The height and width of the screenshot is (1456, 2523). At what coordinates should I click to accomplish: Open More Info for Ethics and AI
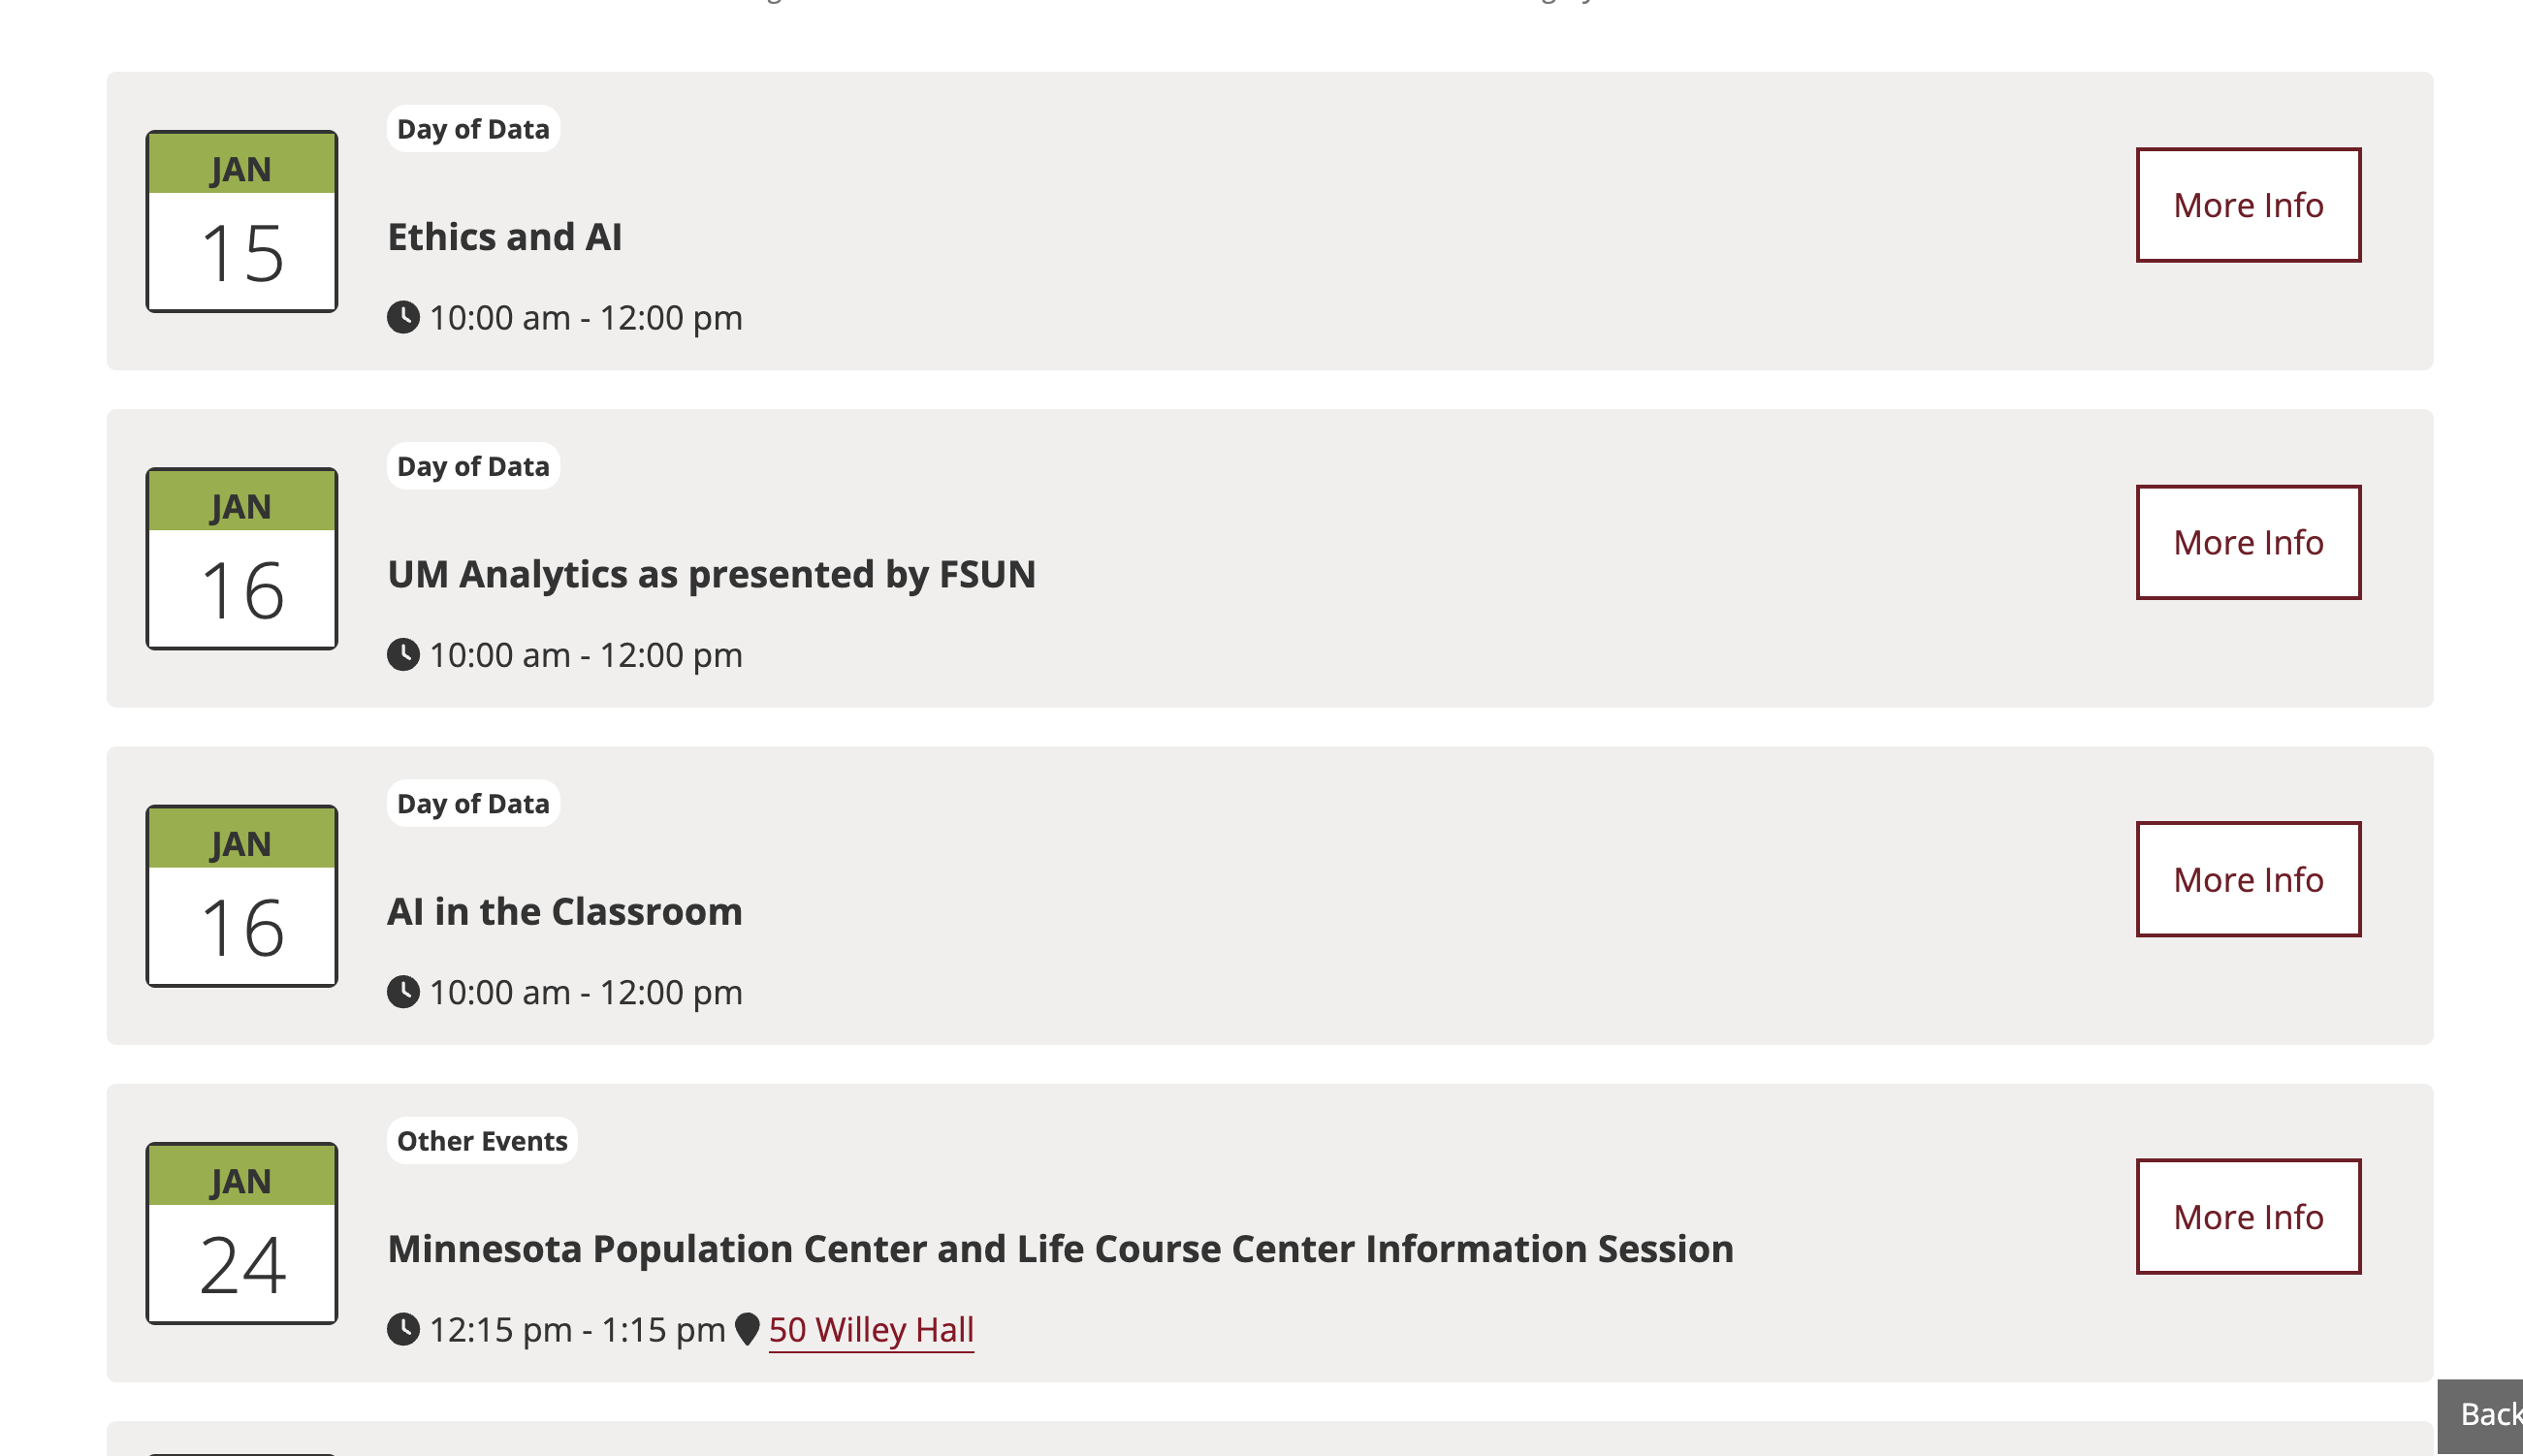[x=2248, y=205]
